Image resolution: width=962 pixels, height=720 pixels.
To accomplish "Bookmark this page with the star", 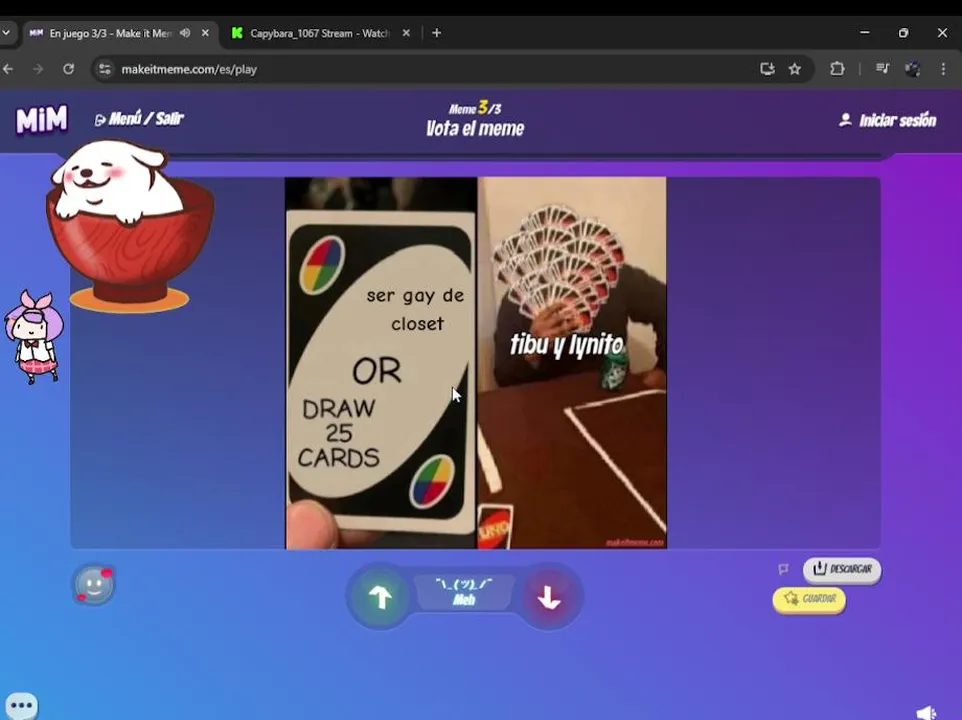I will coord(795,69).
